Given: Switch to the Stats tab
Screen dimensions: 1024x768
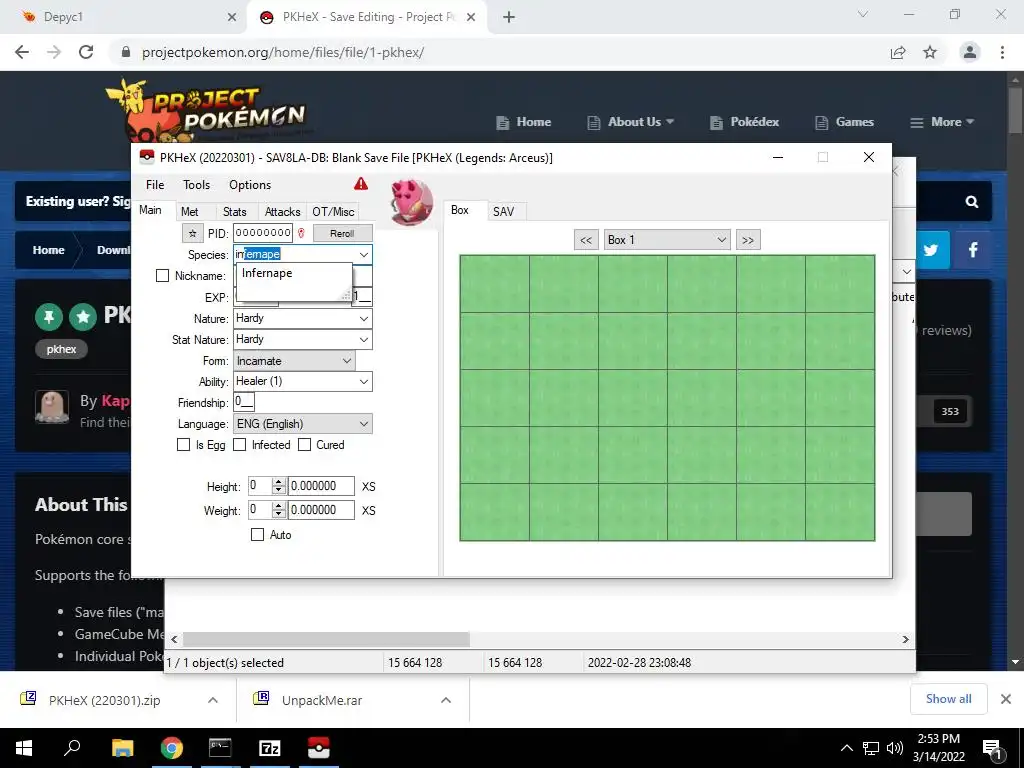Looking at the screenshot, I should point(234,212).
